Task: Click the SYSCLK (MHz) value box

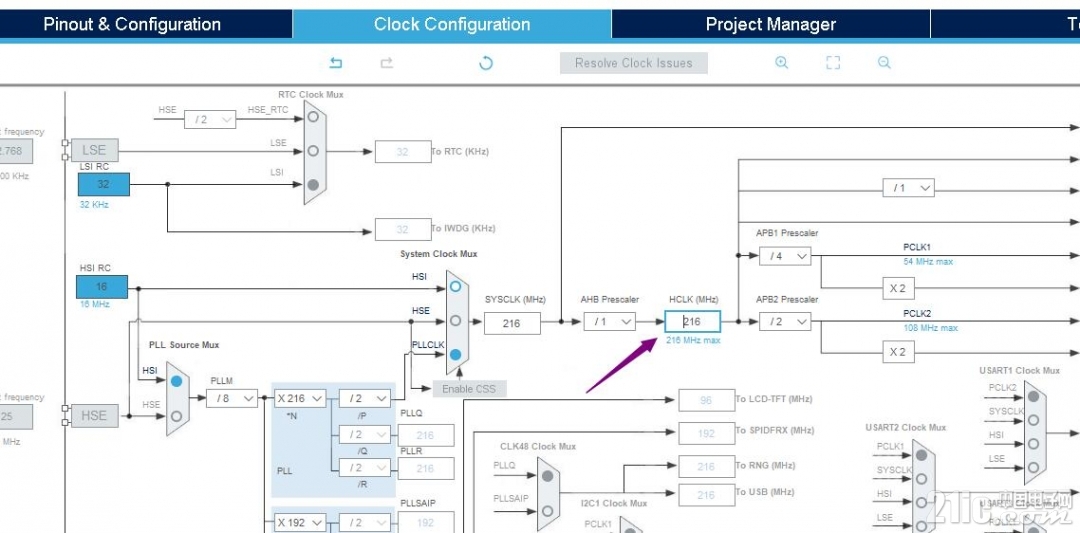Action: [x=512, y=323]
